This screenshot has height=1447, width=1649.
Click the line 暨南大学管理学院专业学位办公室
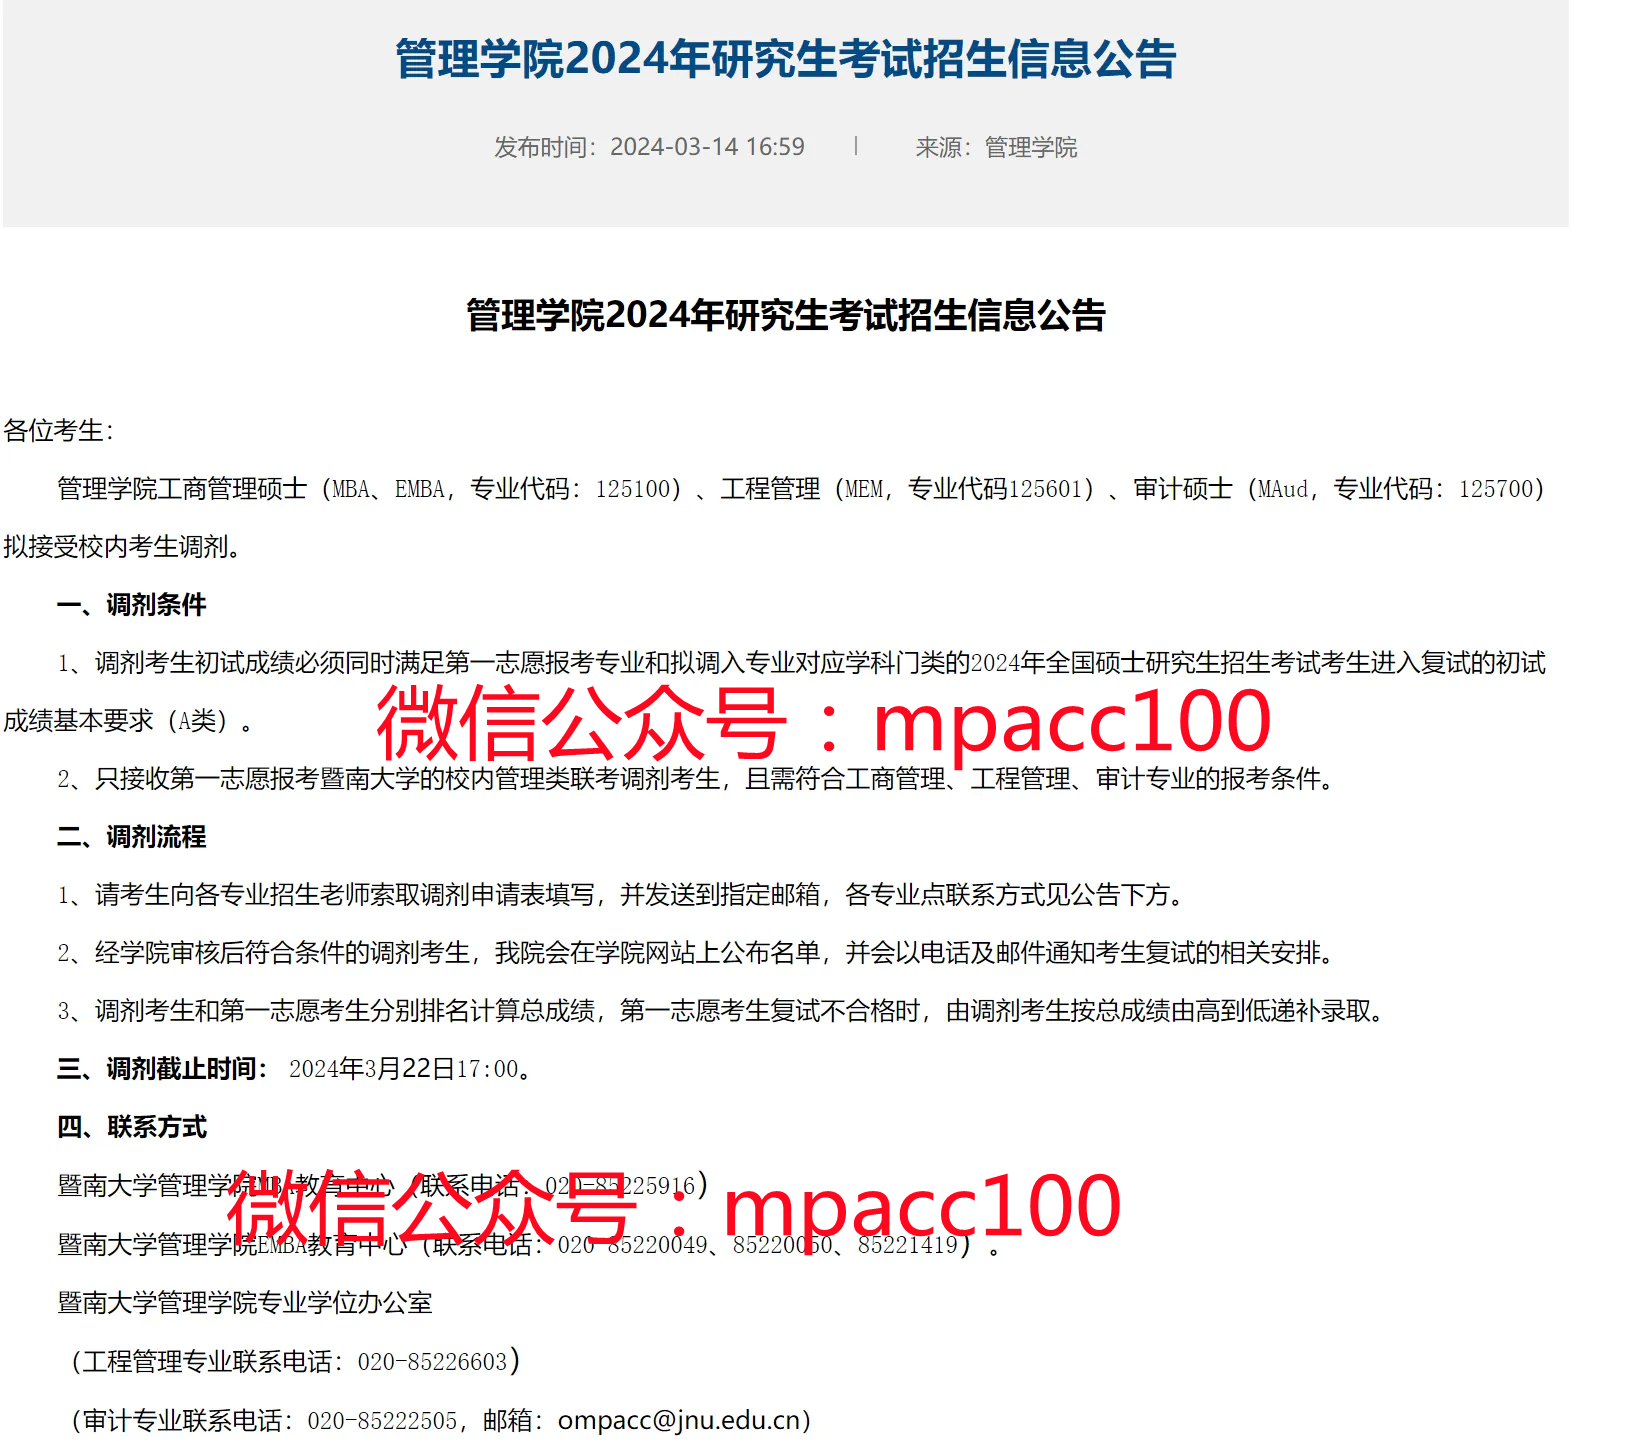pyautogui.click(x=245, y=1303)
